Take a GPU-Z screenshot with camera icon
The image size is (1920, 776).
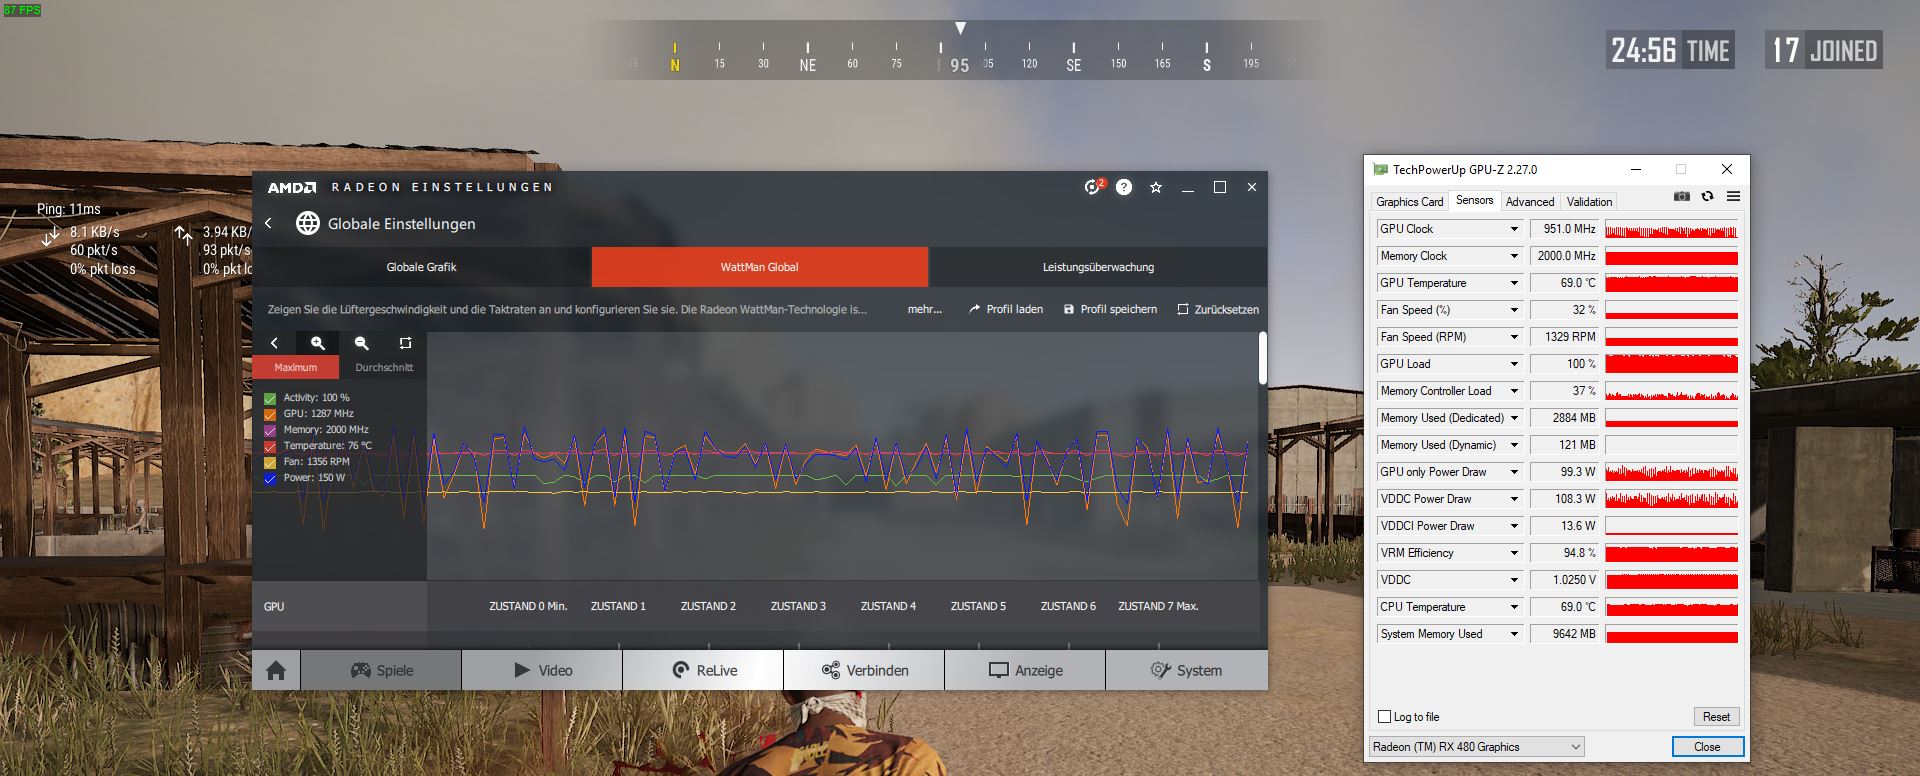tap(1682, 196)
